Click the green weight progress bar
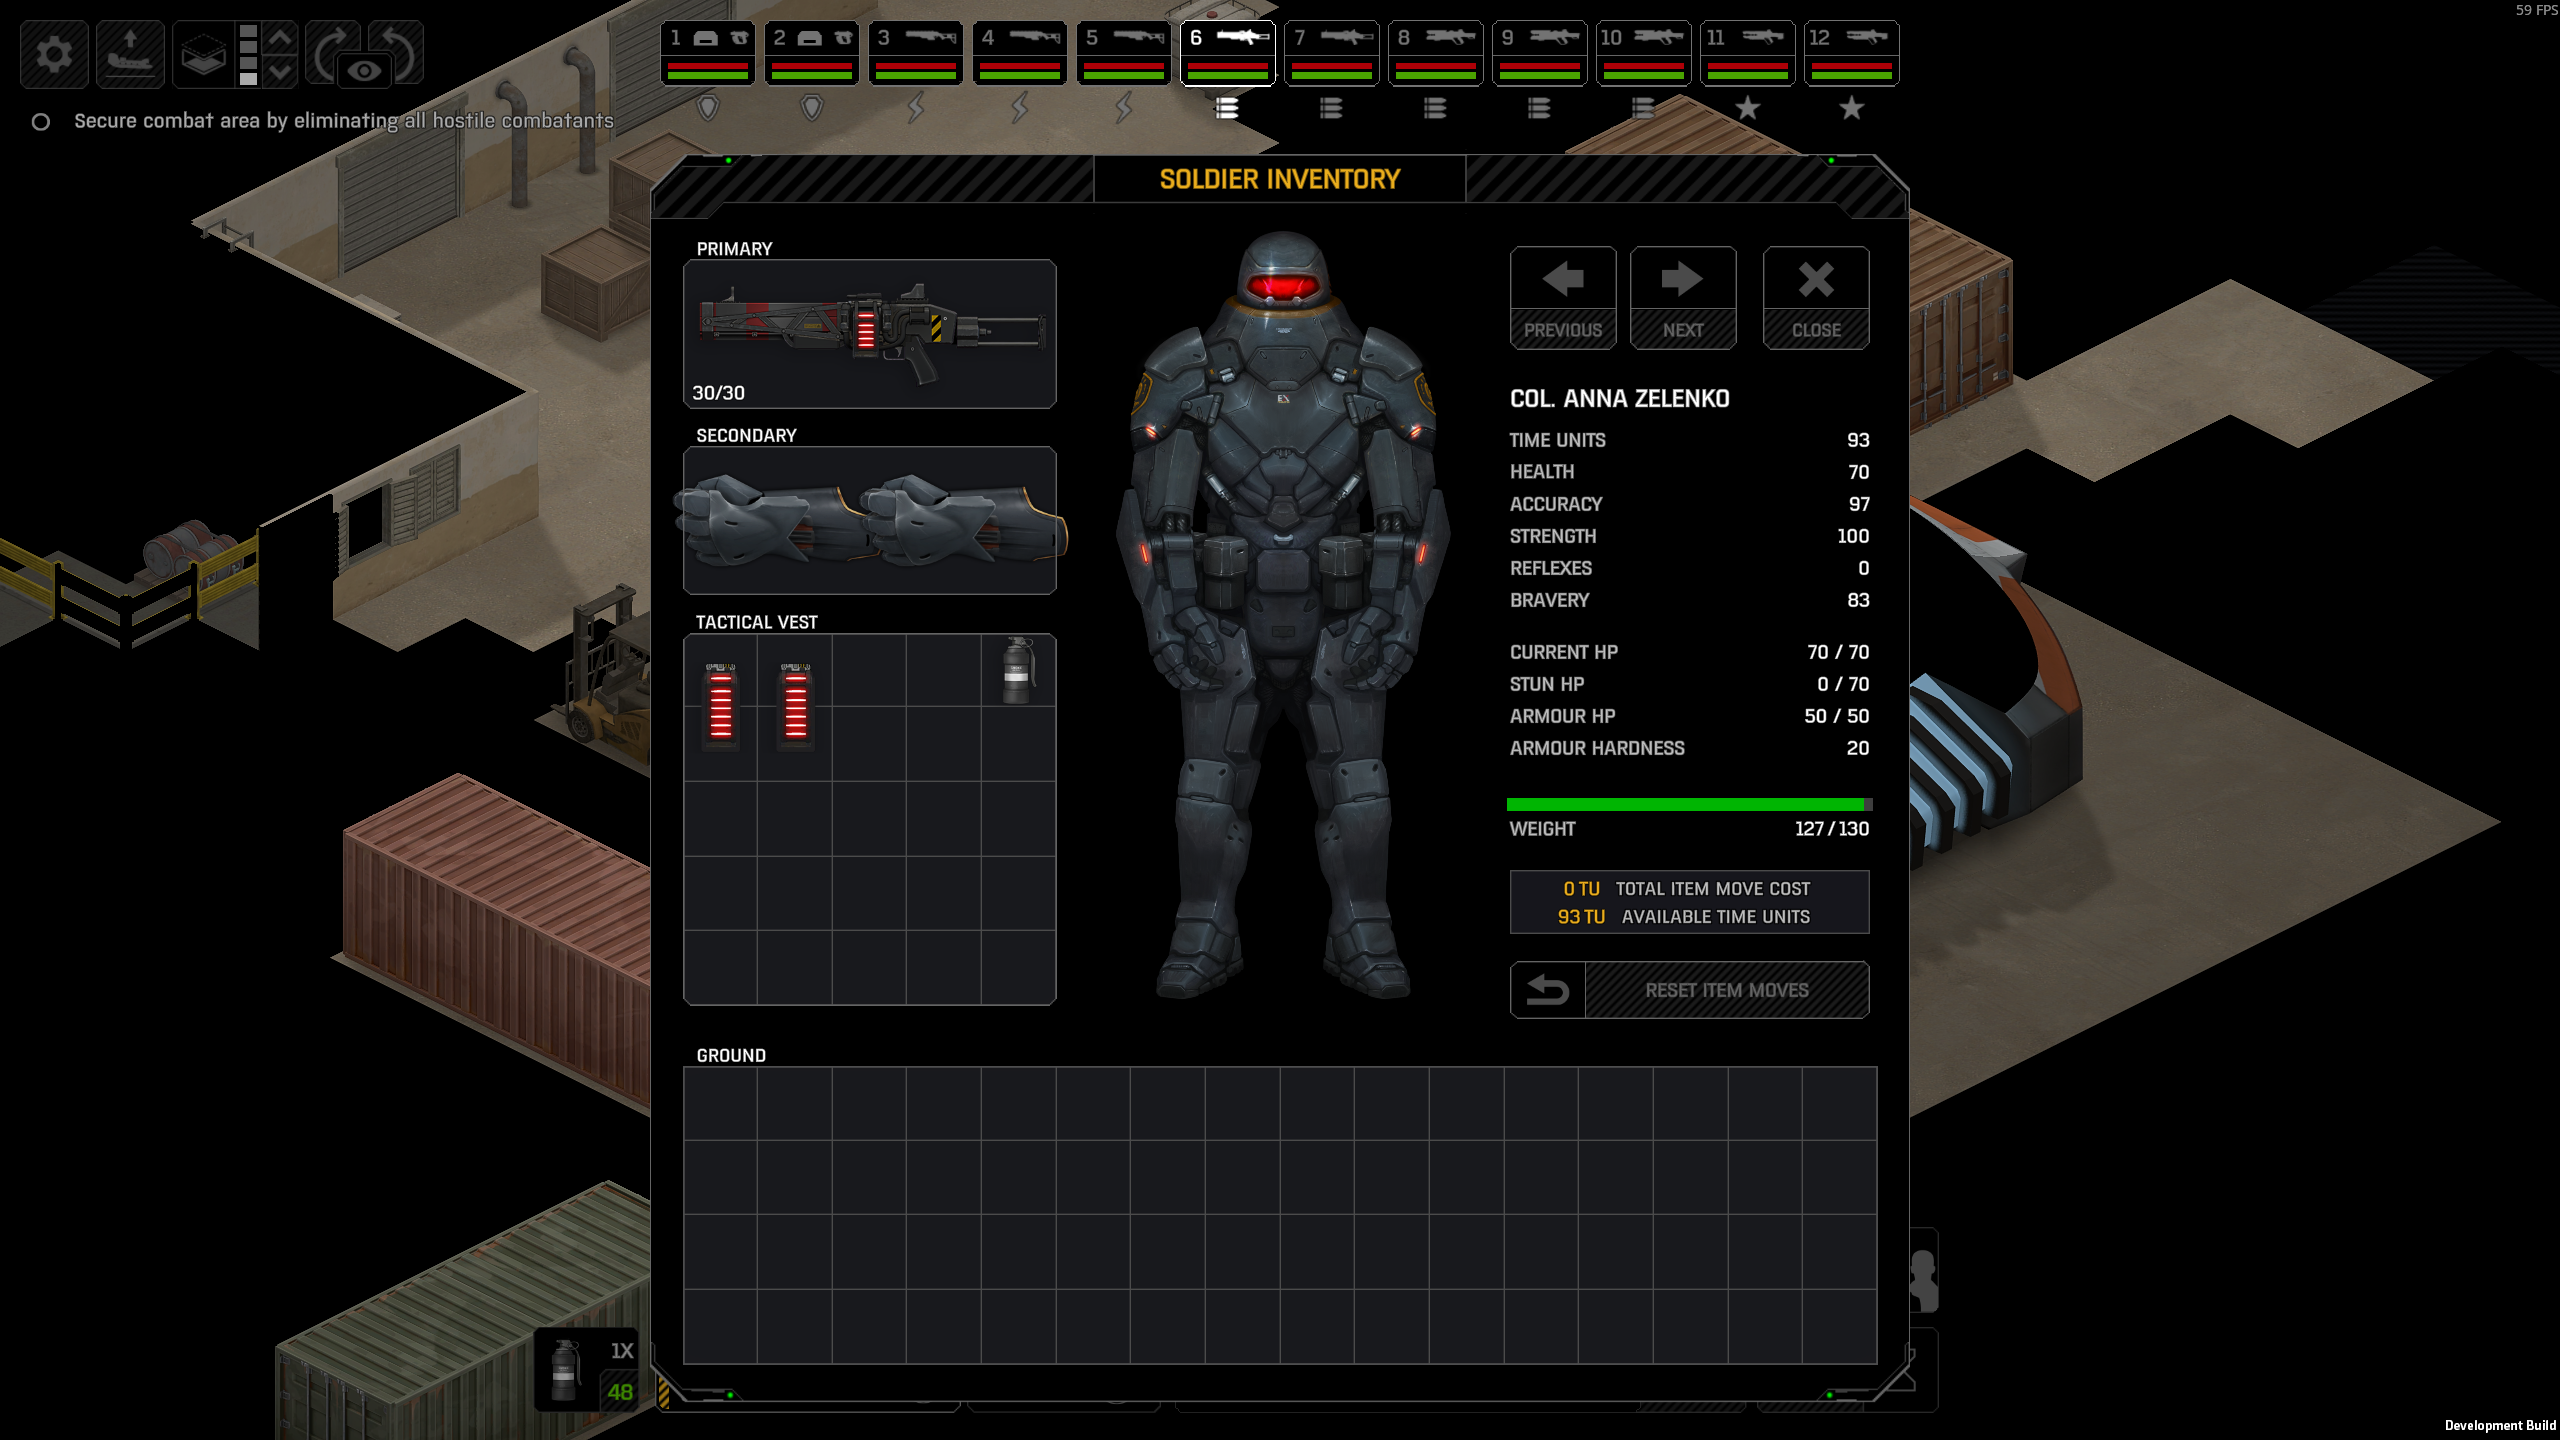Image resolution: width=2560 pixels, height=1440 pixels. [x=1686, y=804]
